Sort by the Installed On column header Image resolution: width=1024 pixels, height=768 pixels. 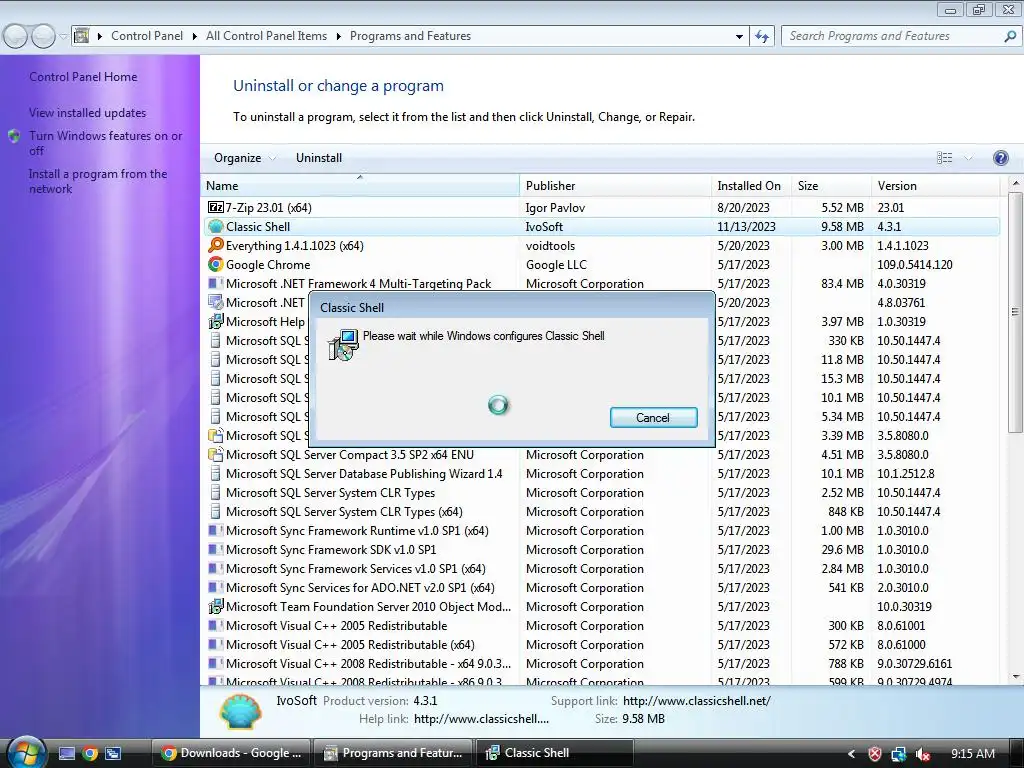point(751,185)
